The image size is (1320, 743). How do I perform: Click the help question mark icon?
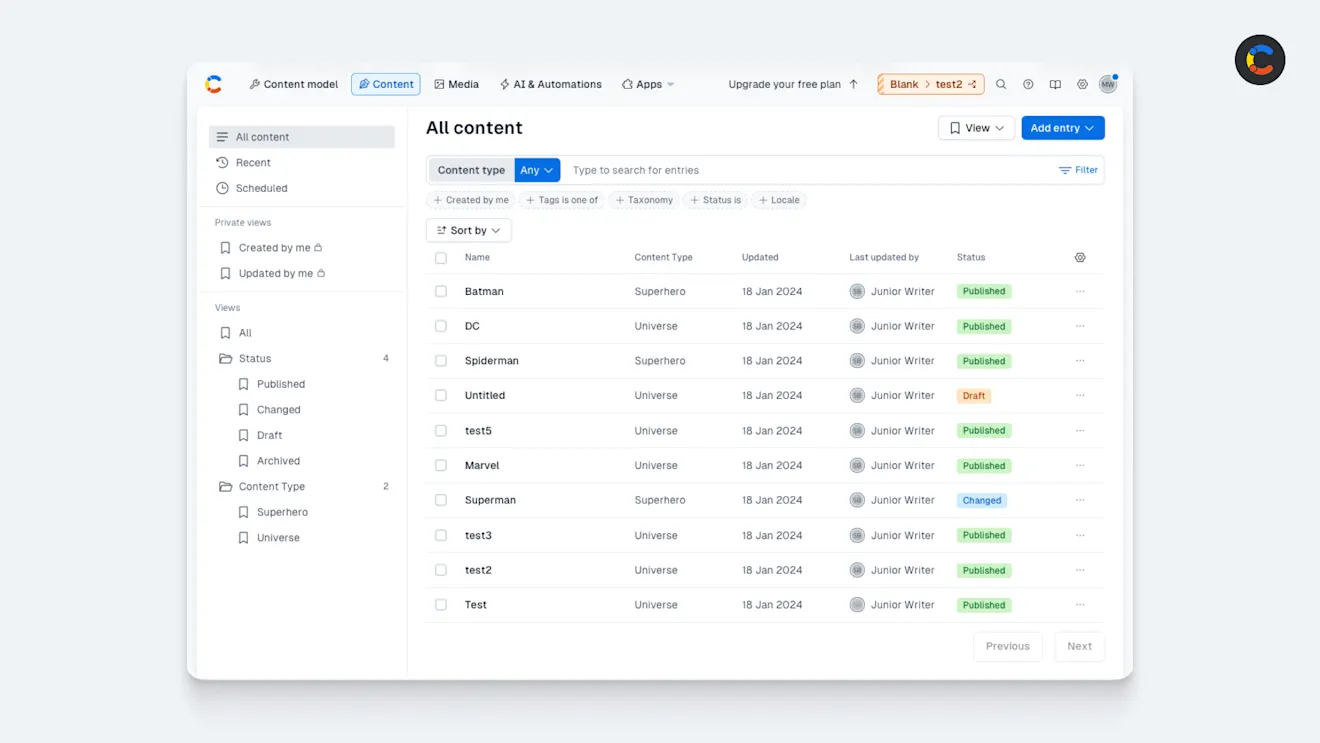(x=1028, y=84)
